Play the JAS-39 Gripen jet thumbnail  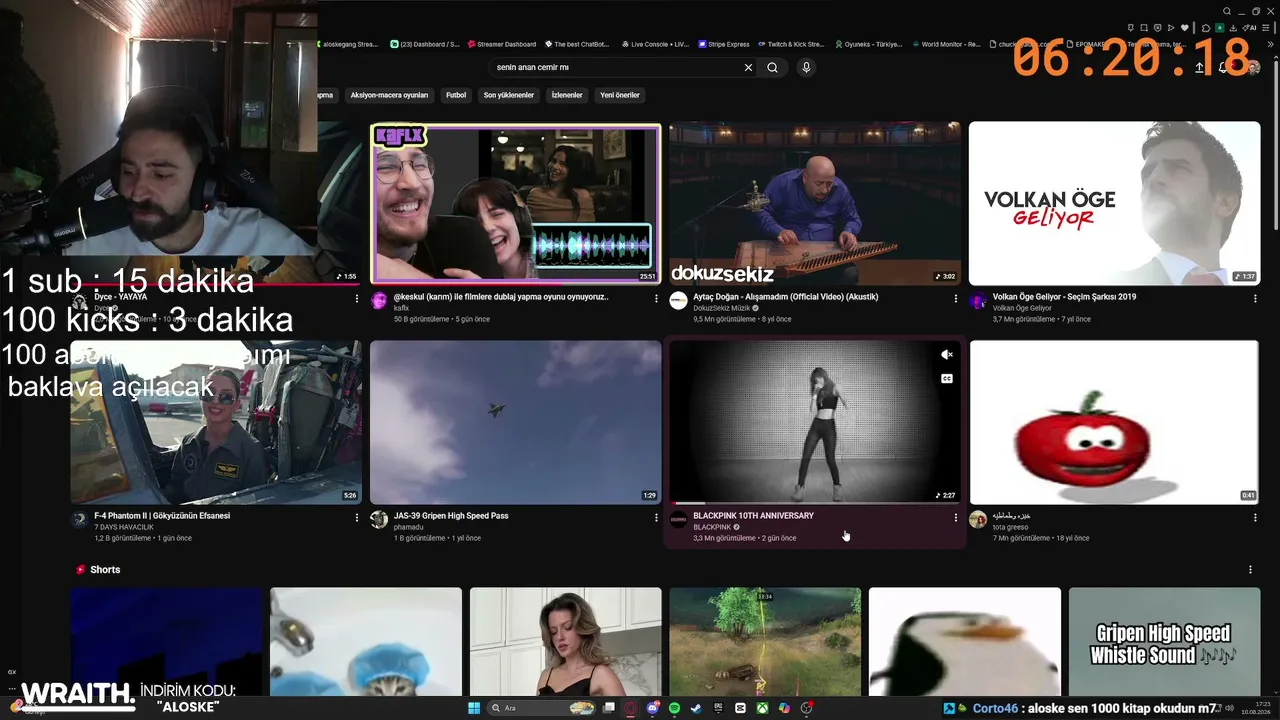pos(516,422)
